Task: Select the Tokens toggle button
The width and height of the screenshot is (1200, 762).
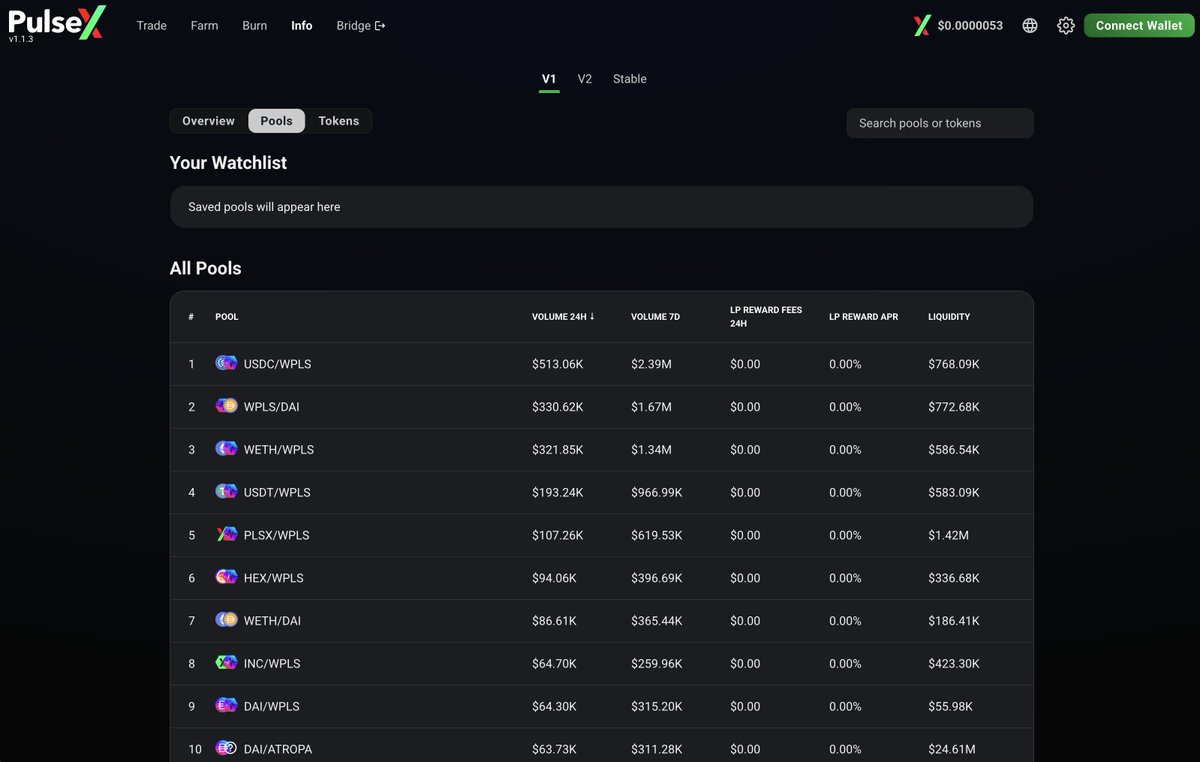Action: click(x=339, y=121)
